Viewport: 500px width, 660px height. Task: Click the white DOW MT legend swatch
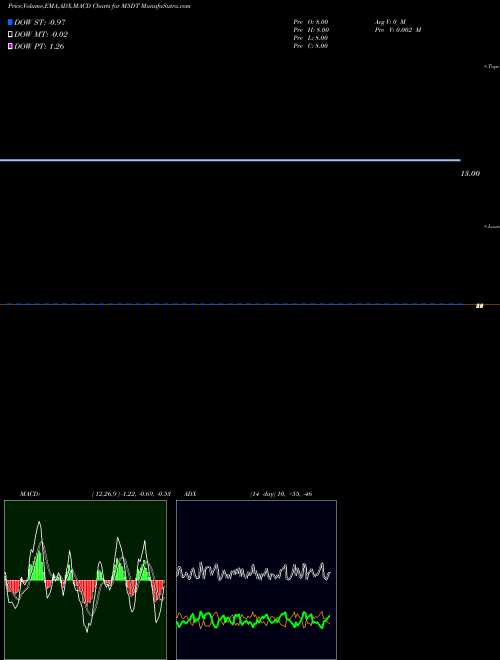point(10,35)
